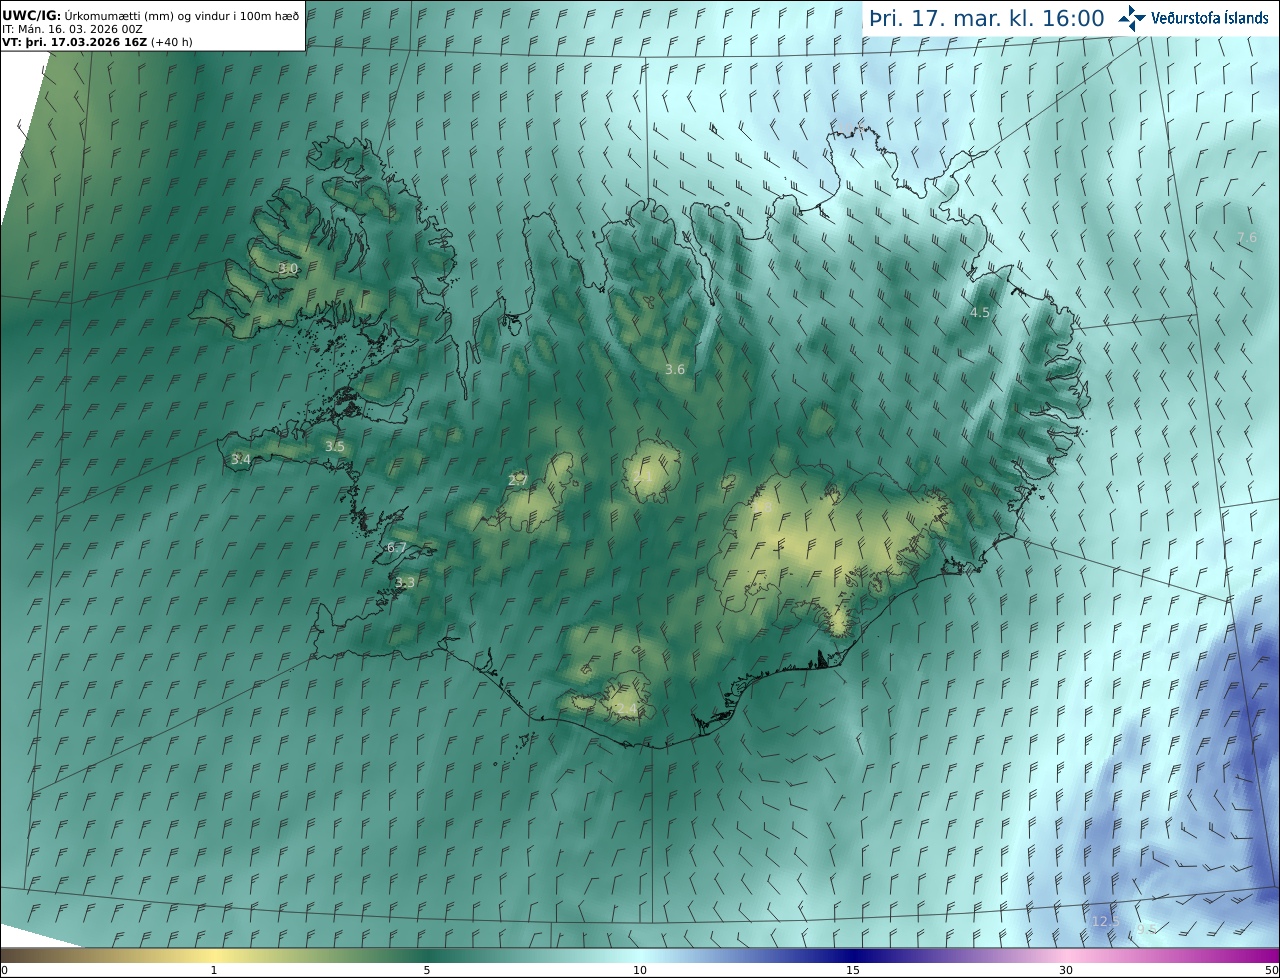Click the 50 tick label on the color scale

click(x=1271, y=970)
